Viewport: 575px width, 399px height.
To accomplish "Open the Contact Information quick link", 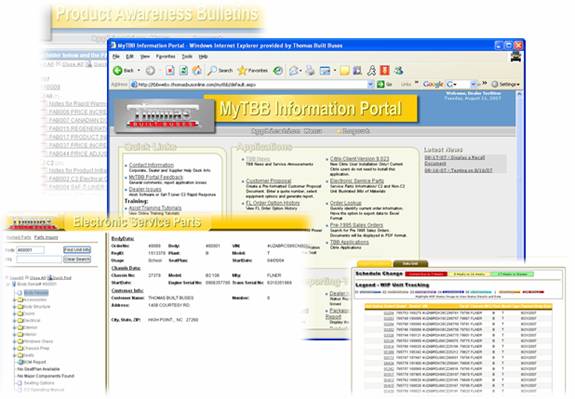I will click(x=151, y=165).
